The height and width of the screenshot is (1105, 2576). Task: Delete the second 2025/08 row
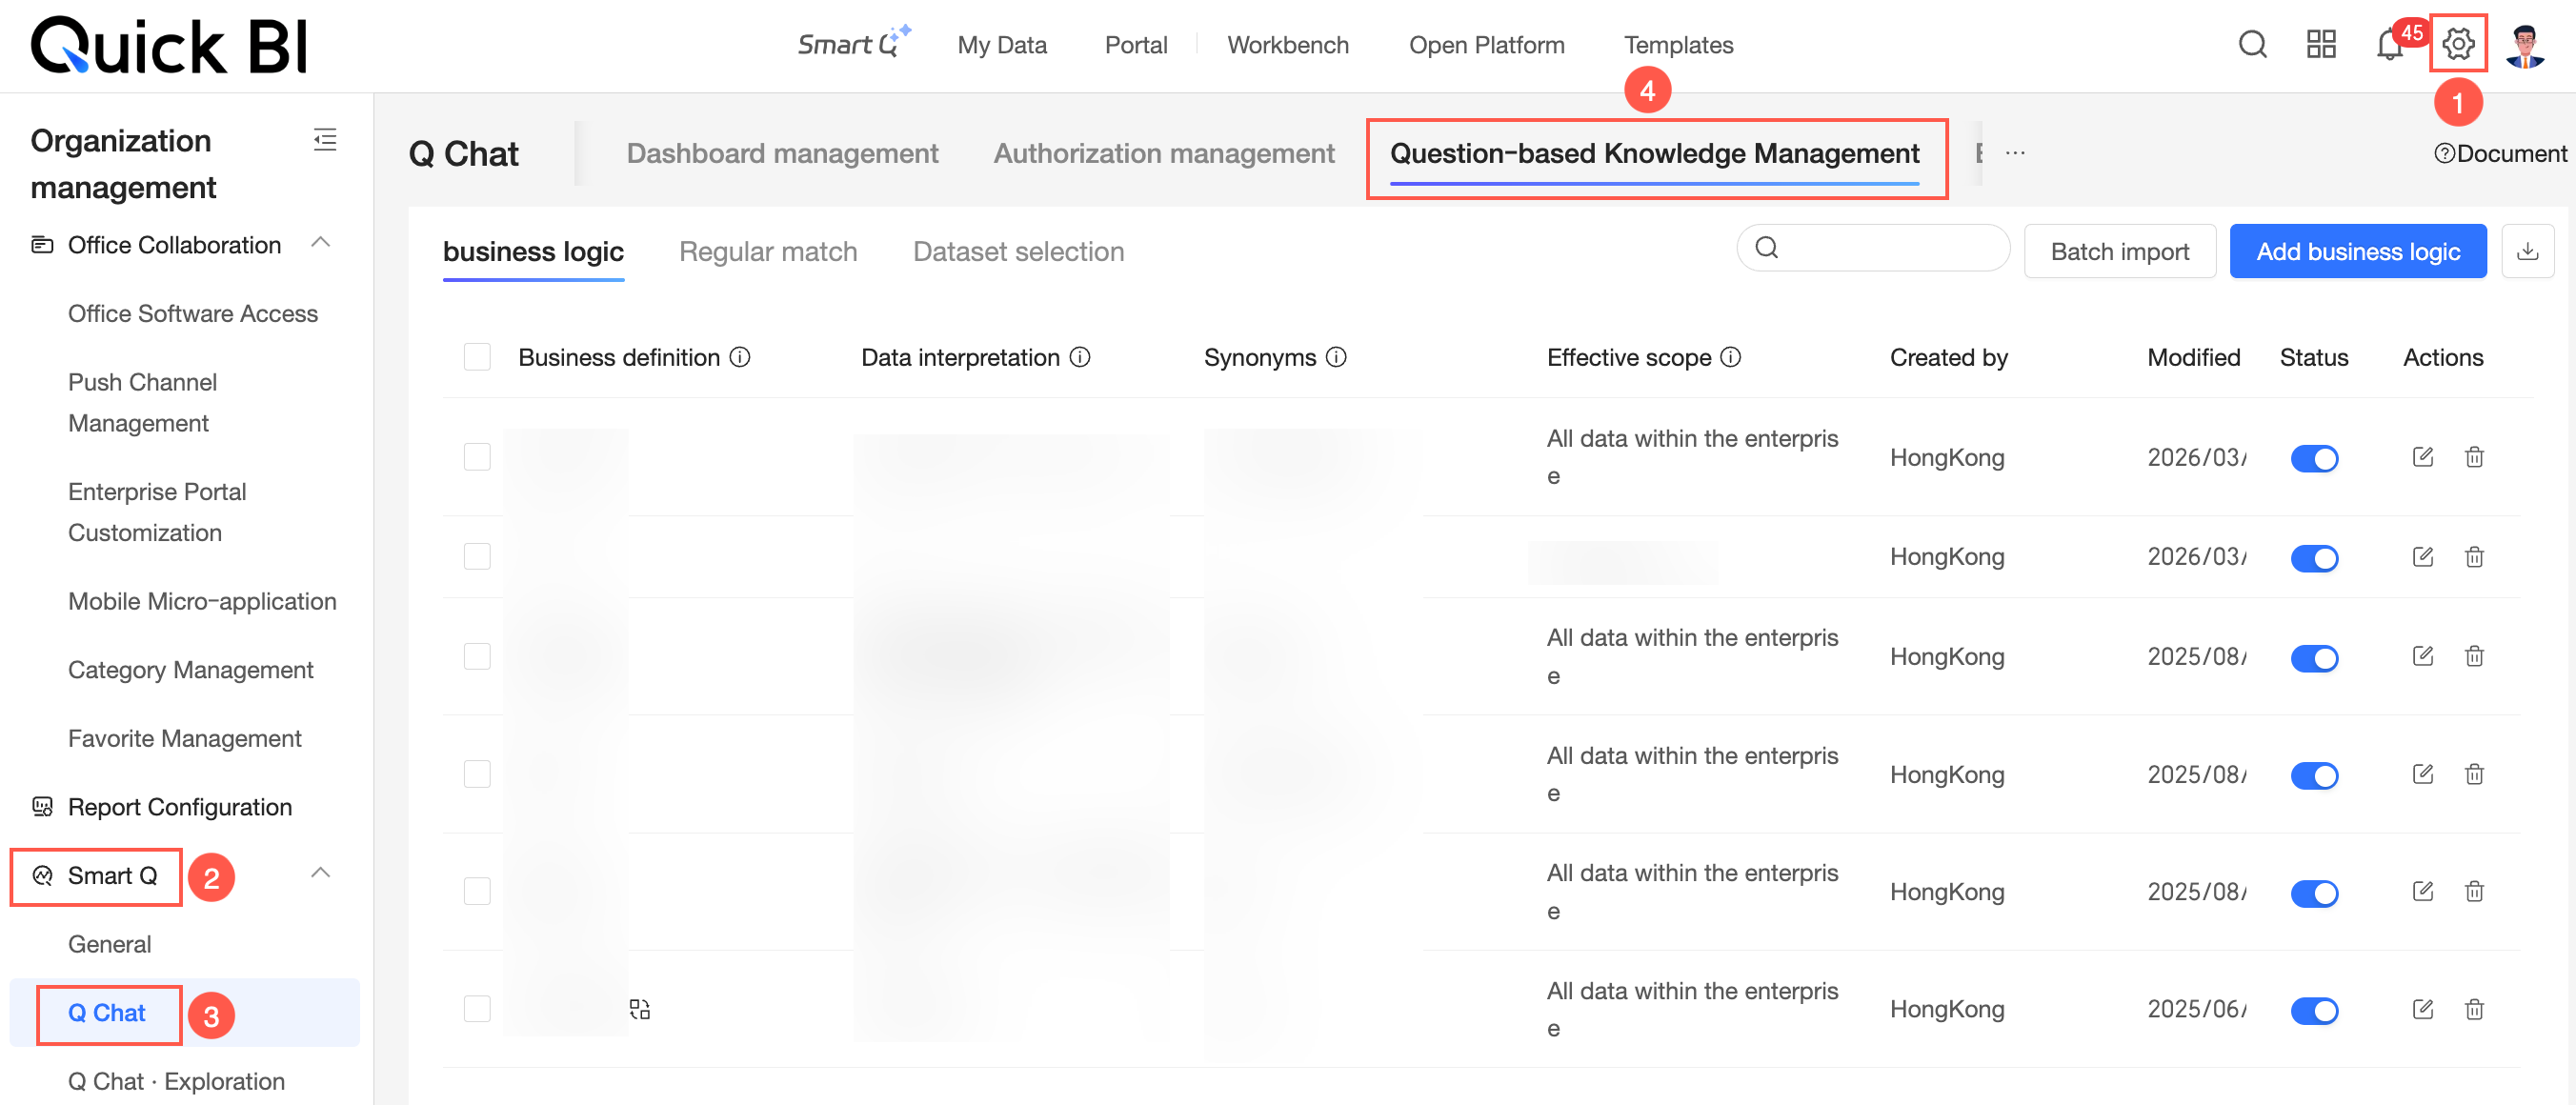point(2474,774)
